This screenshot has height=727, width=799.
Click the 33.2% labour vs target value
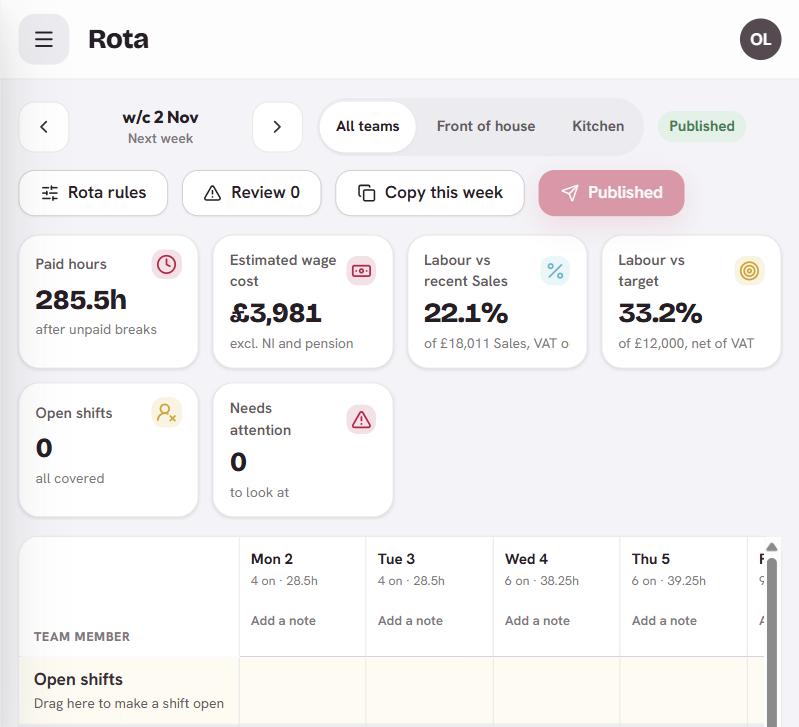pyautogui.click(x=660, y=313)
